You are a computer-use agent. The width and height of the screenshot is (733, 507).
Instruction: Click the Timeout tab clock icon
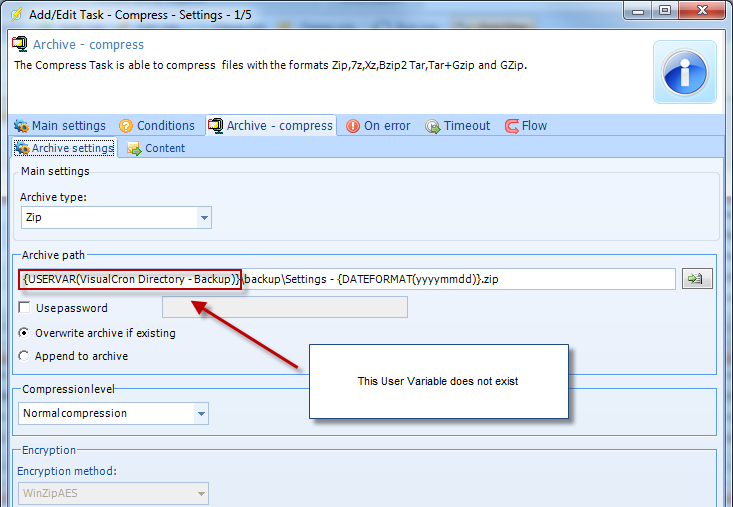click(433, 126)
